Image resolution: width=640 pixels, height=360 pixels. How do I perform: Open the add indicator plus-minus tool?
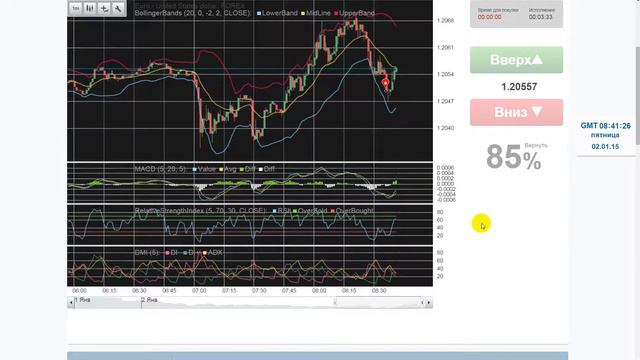click(x=104, y=8)
